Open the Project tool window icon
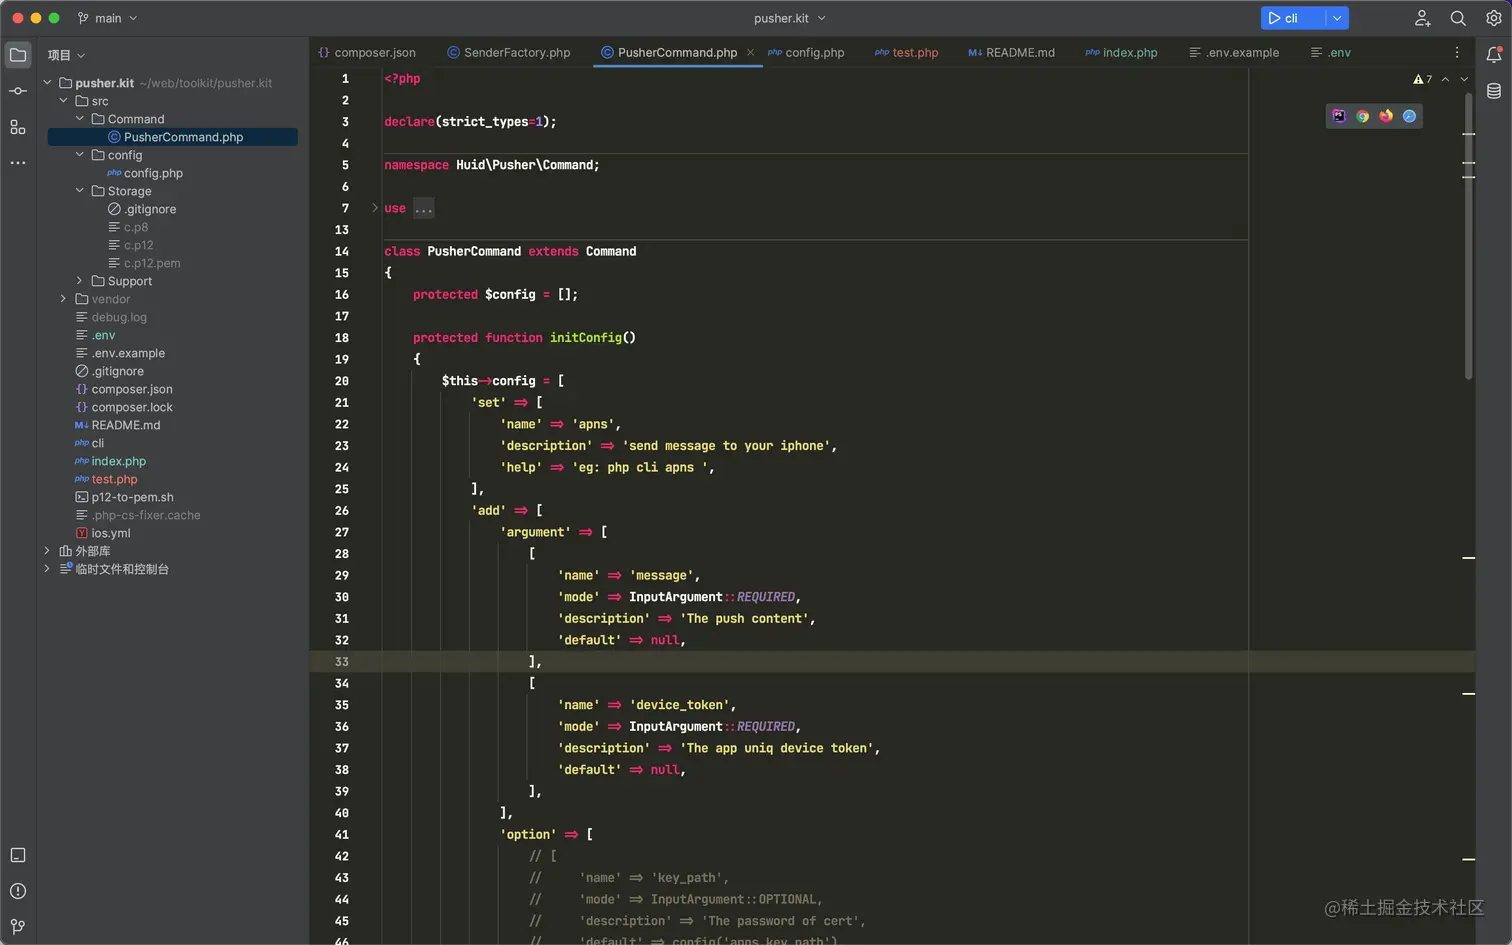This screenshot has width=1512, height=945. [18, 55]
